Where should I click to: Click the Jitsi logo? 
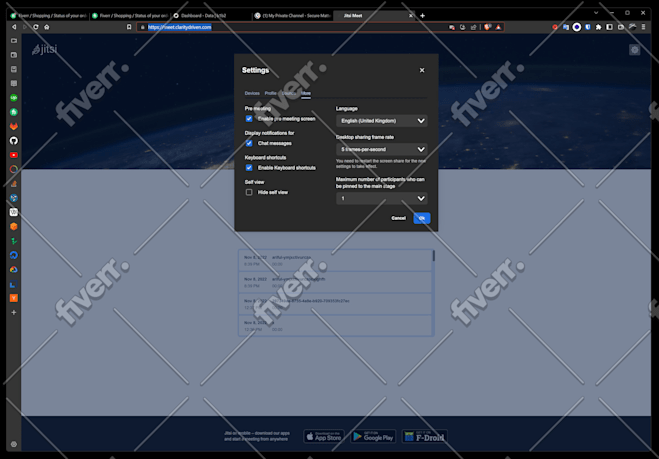[x=44, y=49]
